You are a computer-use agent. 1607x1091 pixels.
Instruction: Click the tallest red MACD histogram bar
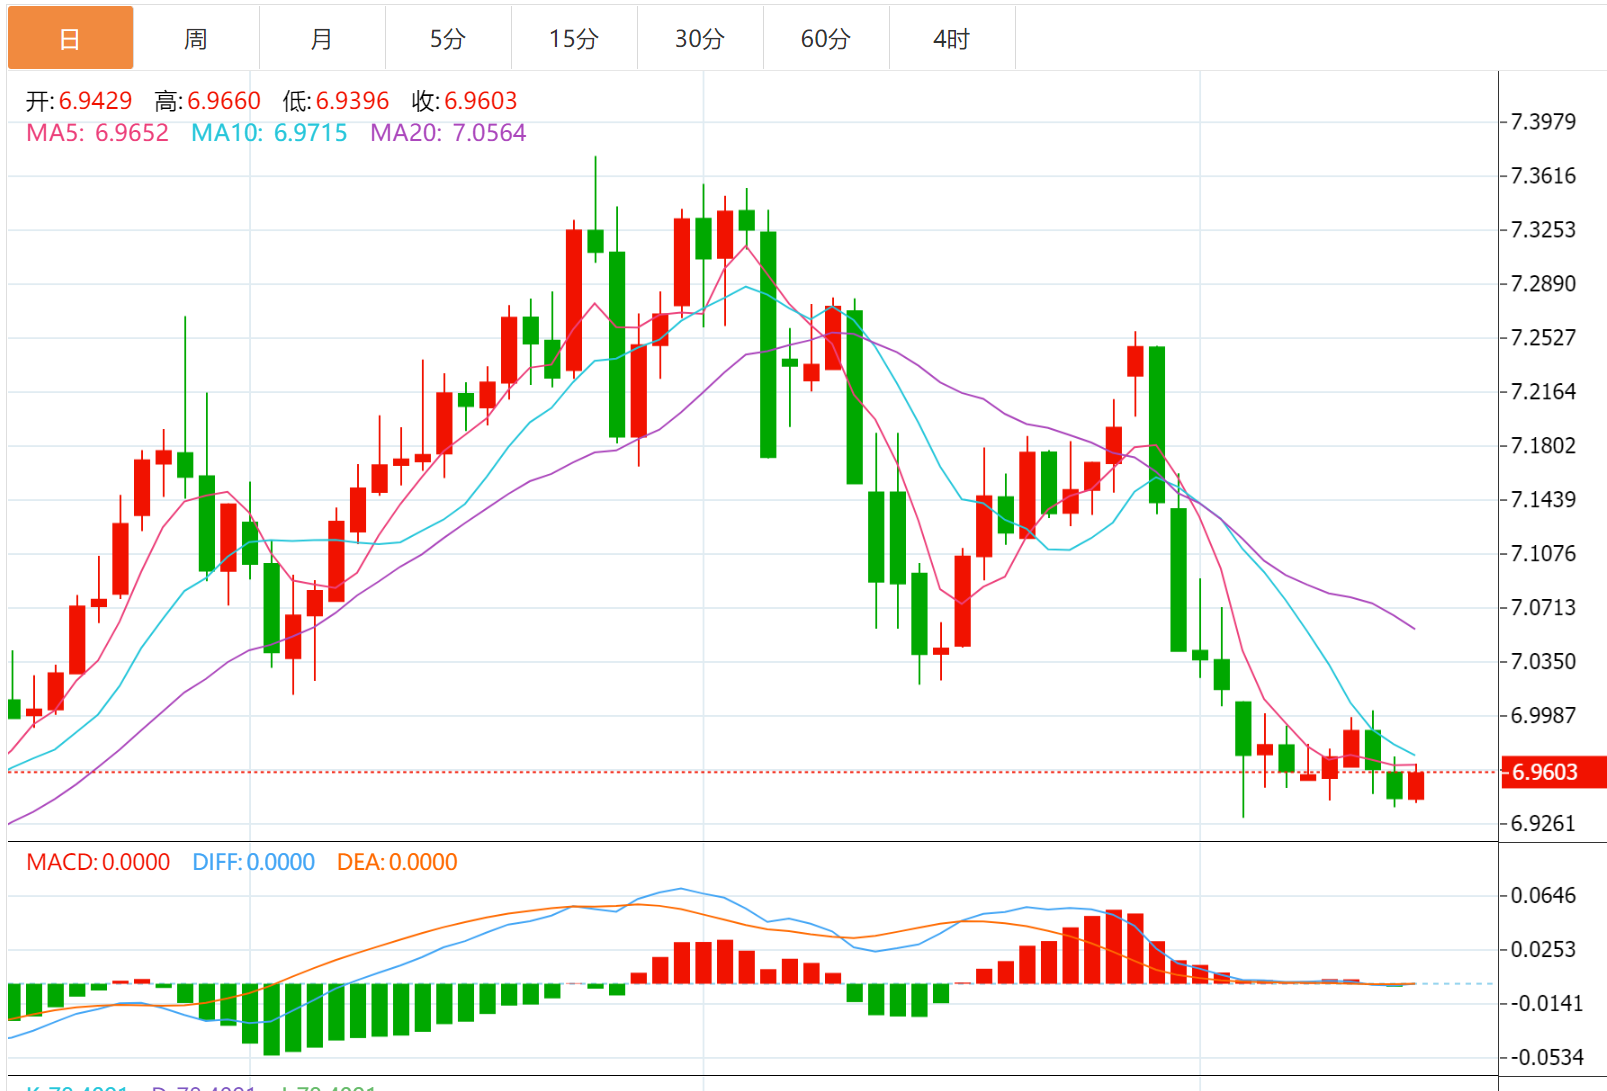[x=1113, y=946]
